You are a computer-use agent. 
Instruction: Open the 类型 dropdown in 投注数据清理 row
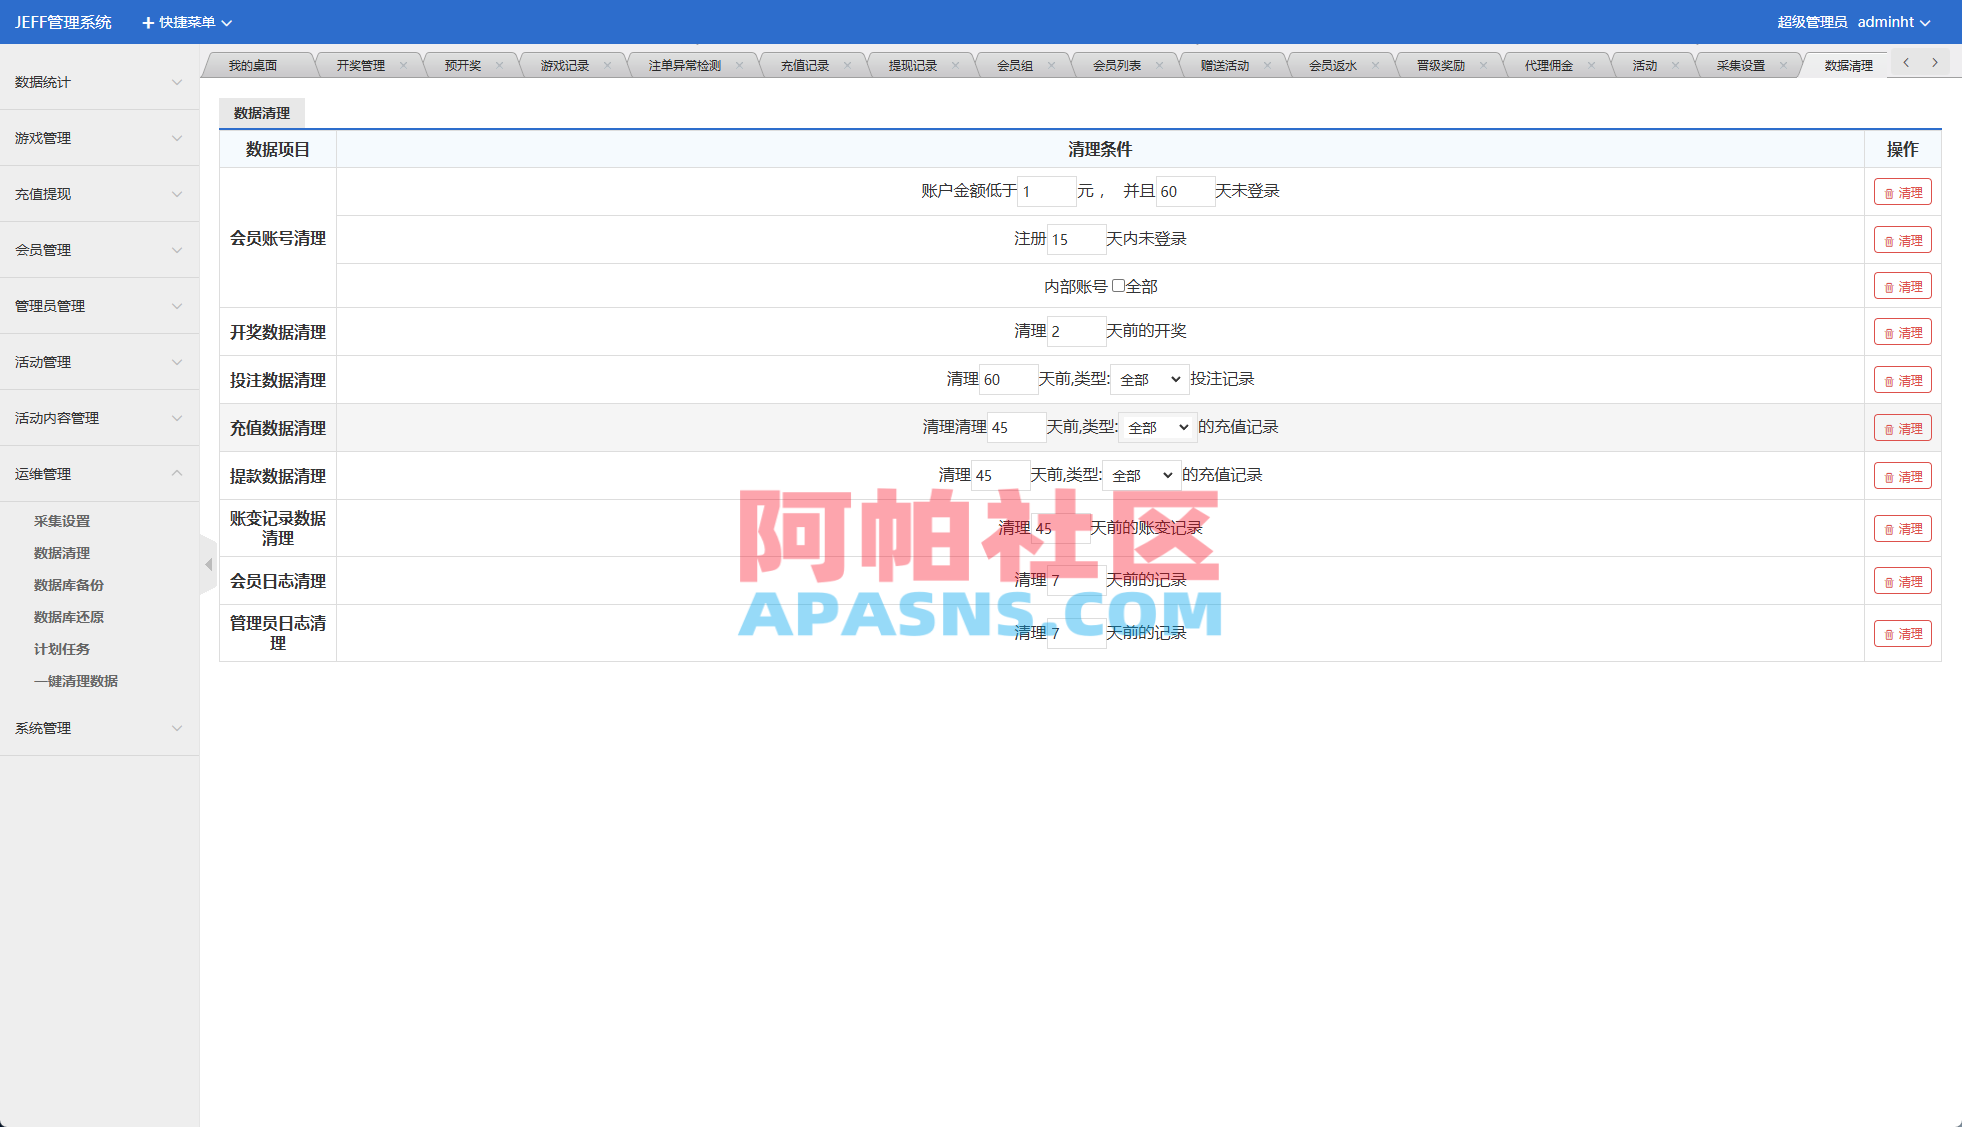pos(1149,379)
